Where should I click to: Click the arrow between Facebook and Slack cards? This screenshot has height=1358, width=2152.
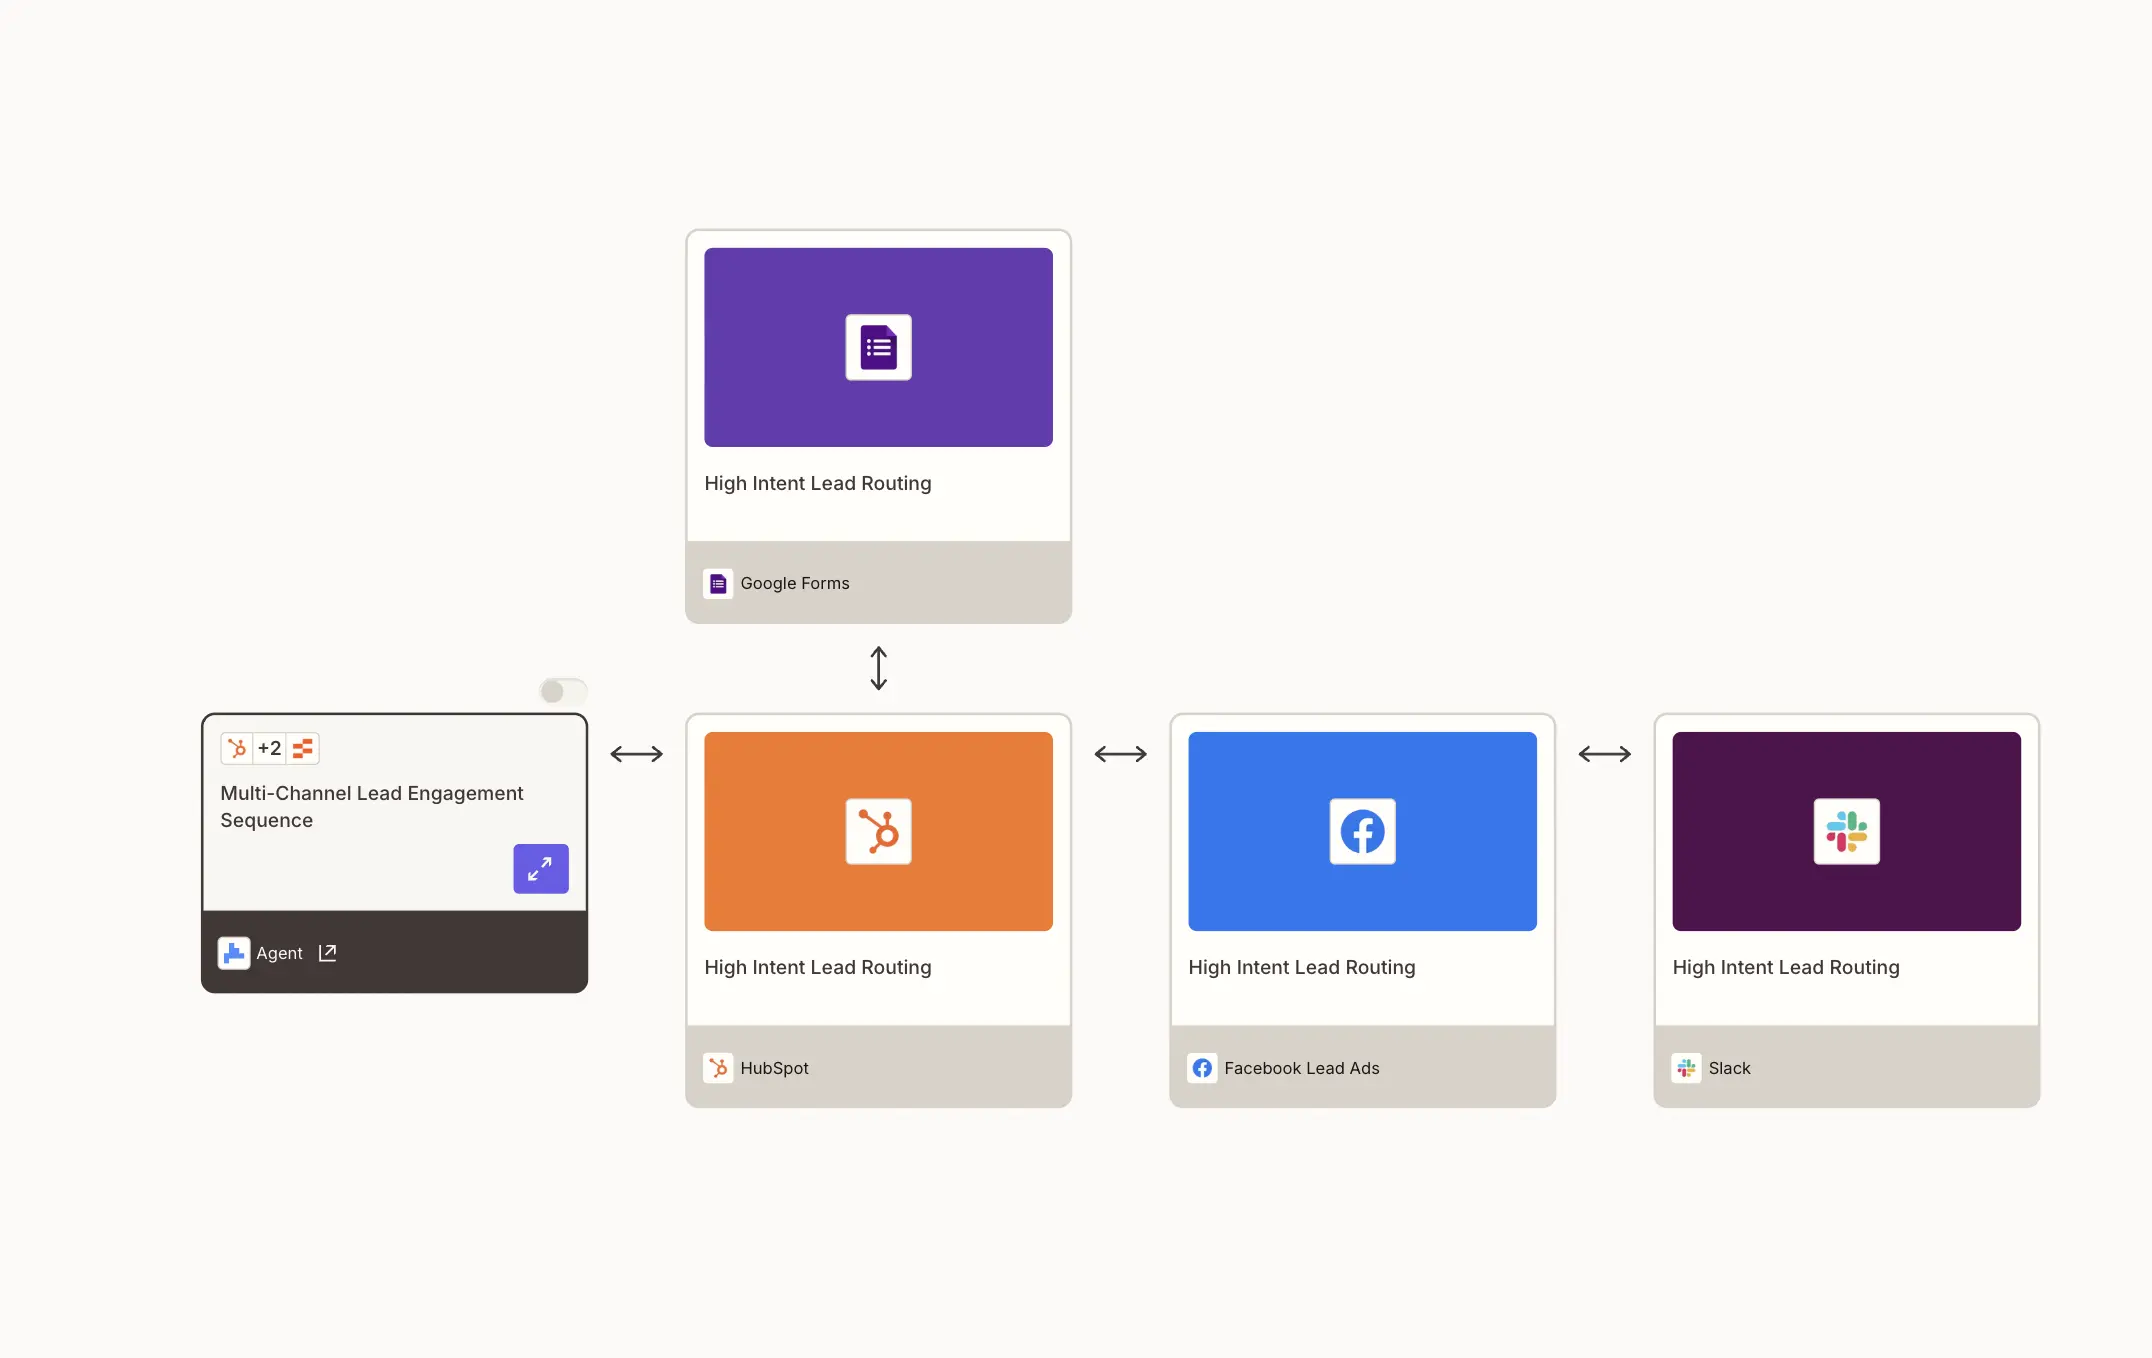point(1604,754)
